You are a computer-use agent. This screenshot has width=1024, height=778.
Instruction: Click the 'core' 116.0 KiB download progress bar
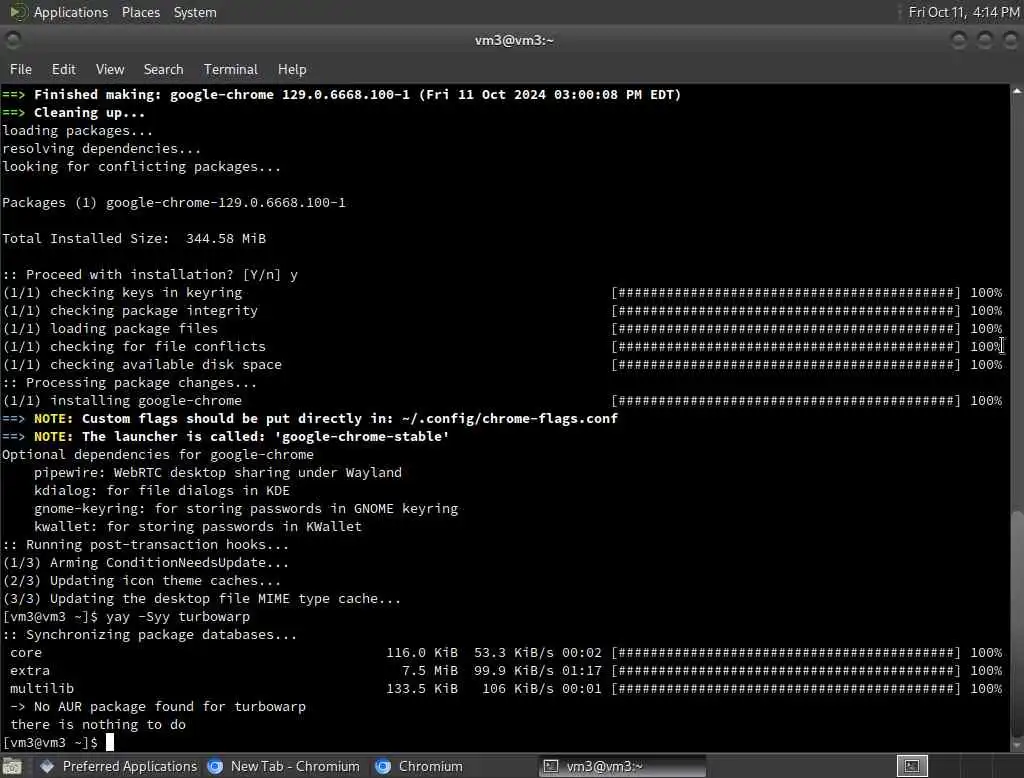(x=786, y=653)
